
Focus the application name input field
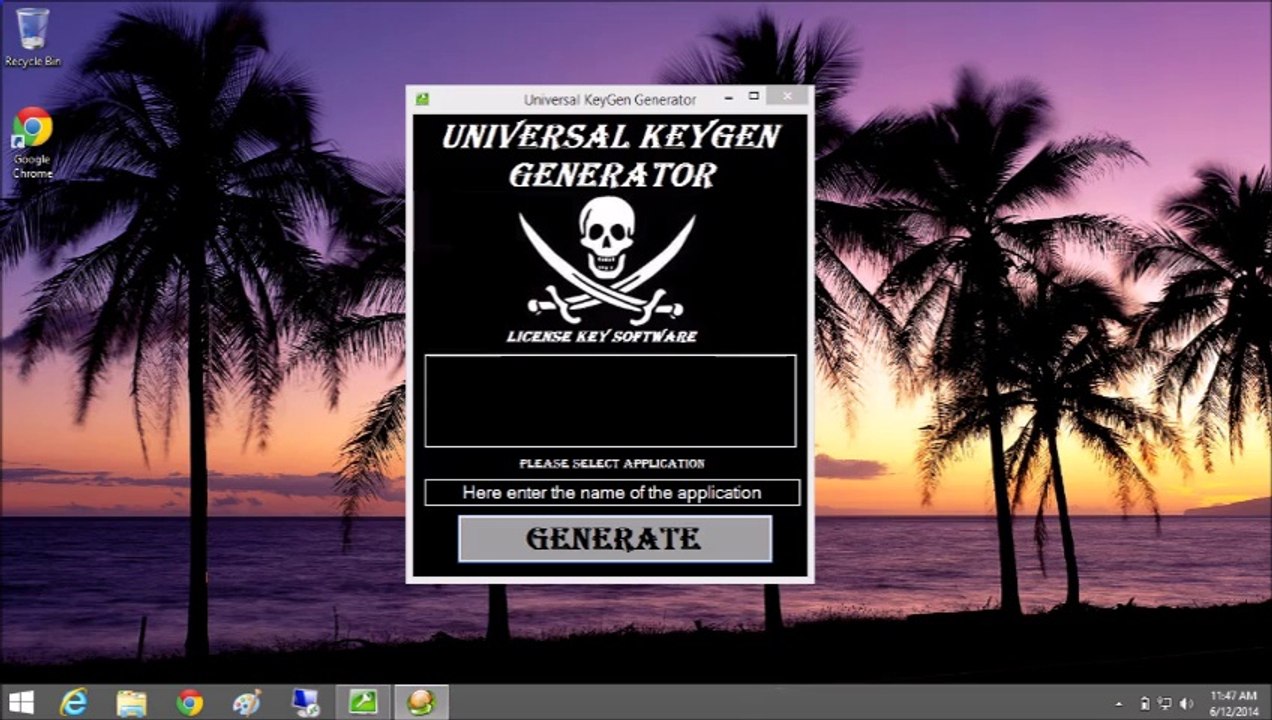tap(612, 493)
